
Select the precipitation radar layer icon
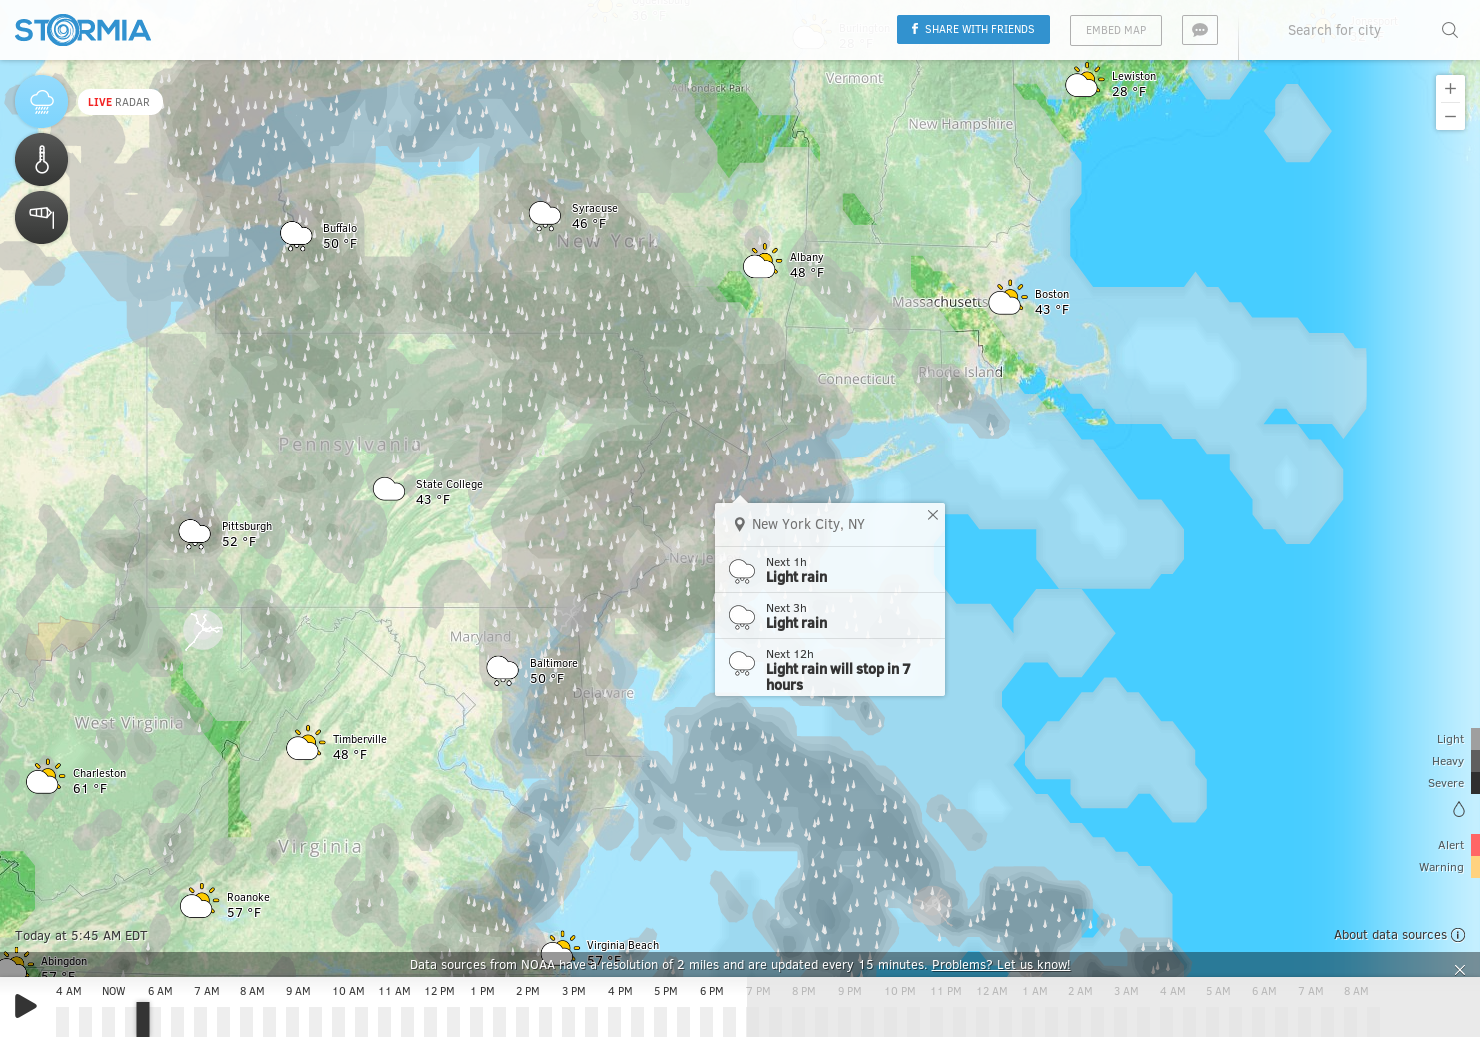tap(42, 102)
